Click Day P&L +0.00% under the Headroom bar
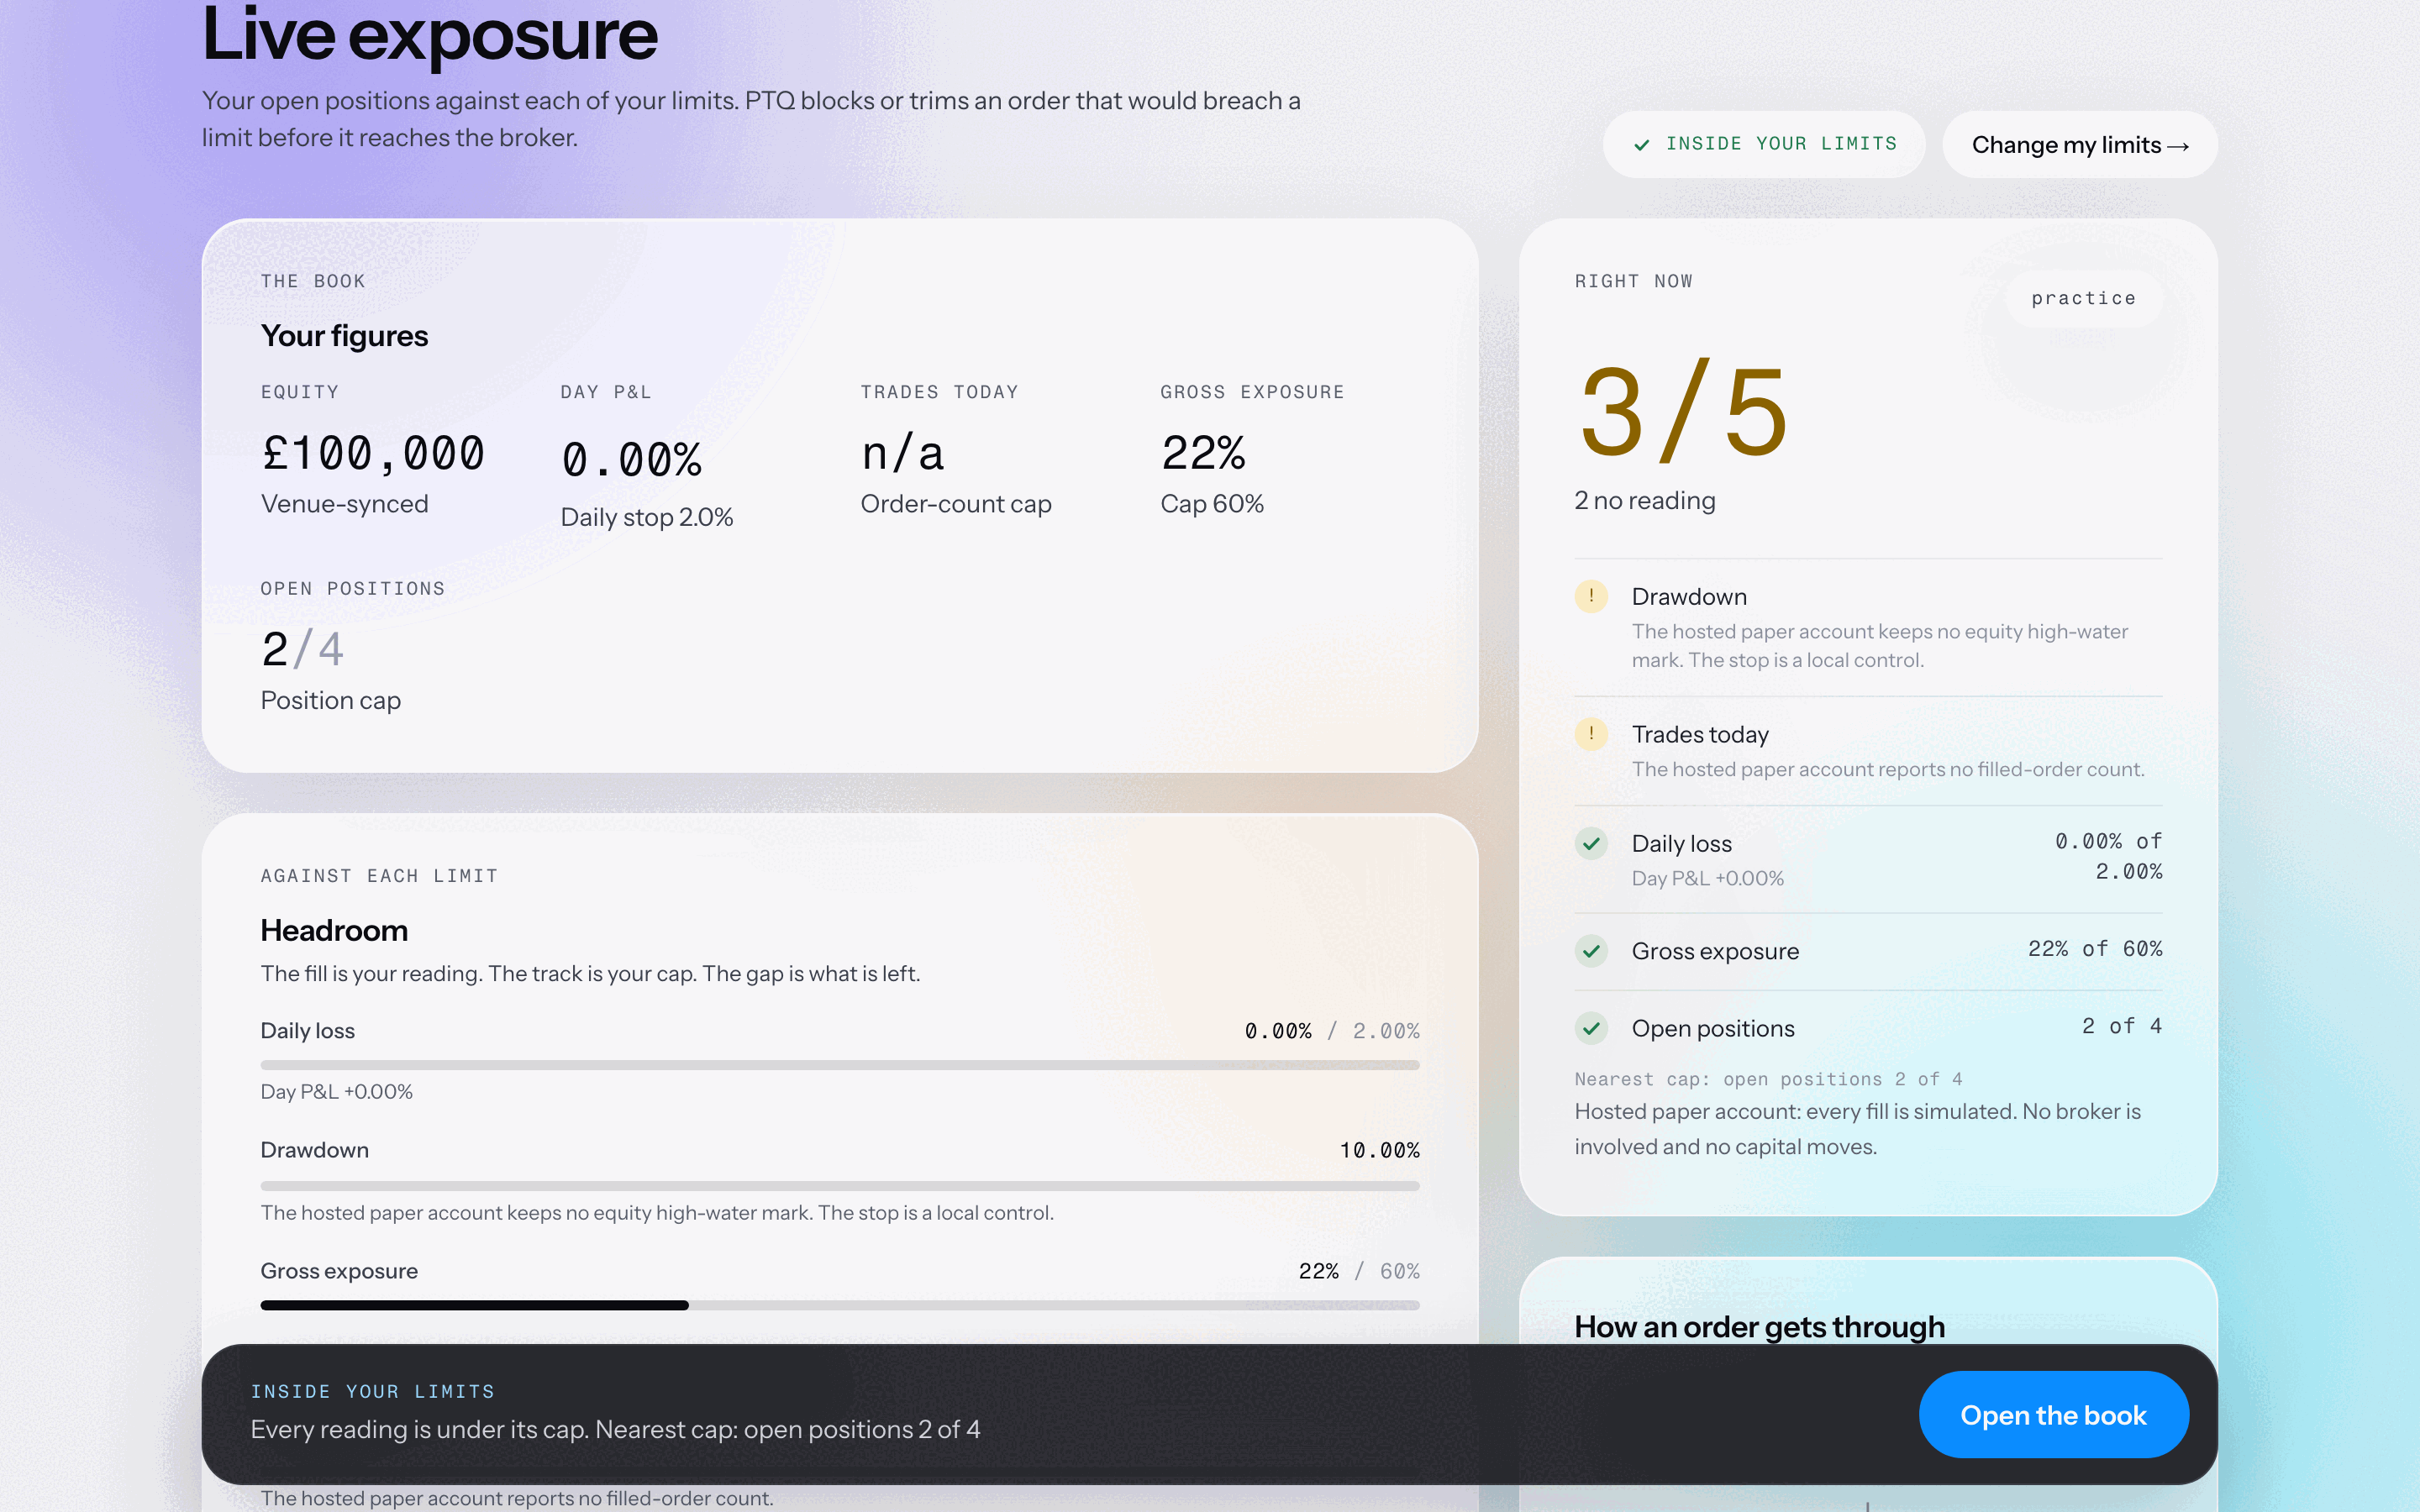Viewport: 2420px width, 1512px height. click(337, 1092)
